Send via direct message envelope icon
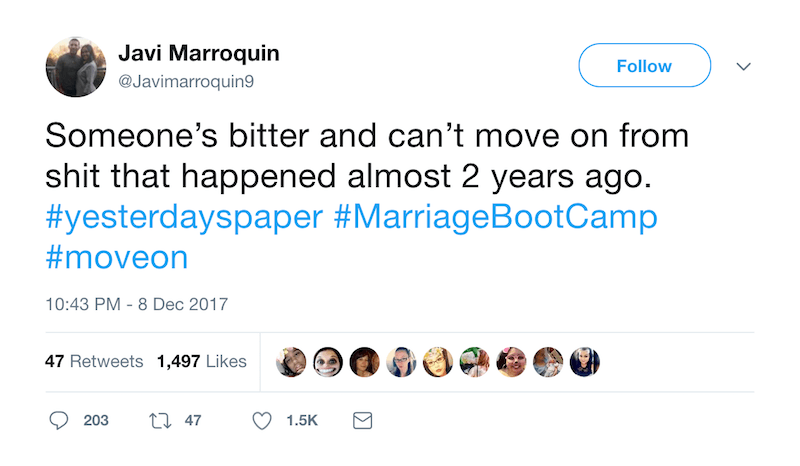Image resolution: width=800 pixels, height=466 pixels. tap(362, 421)
